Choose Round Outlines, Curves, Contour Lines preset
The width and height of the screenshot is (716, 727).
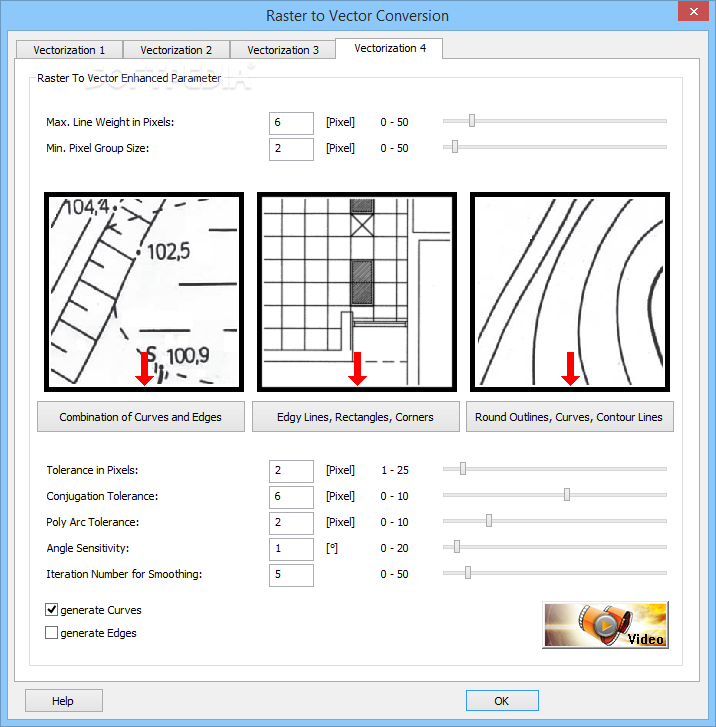click(x=569, y=417)
